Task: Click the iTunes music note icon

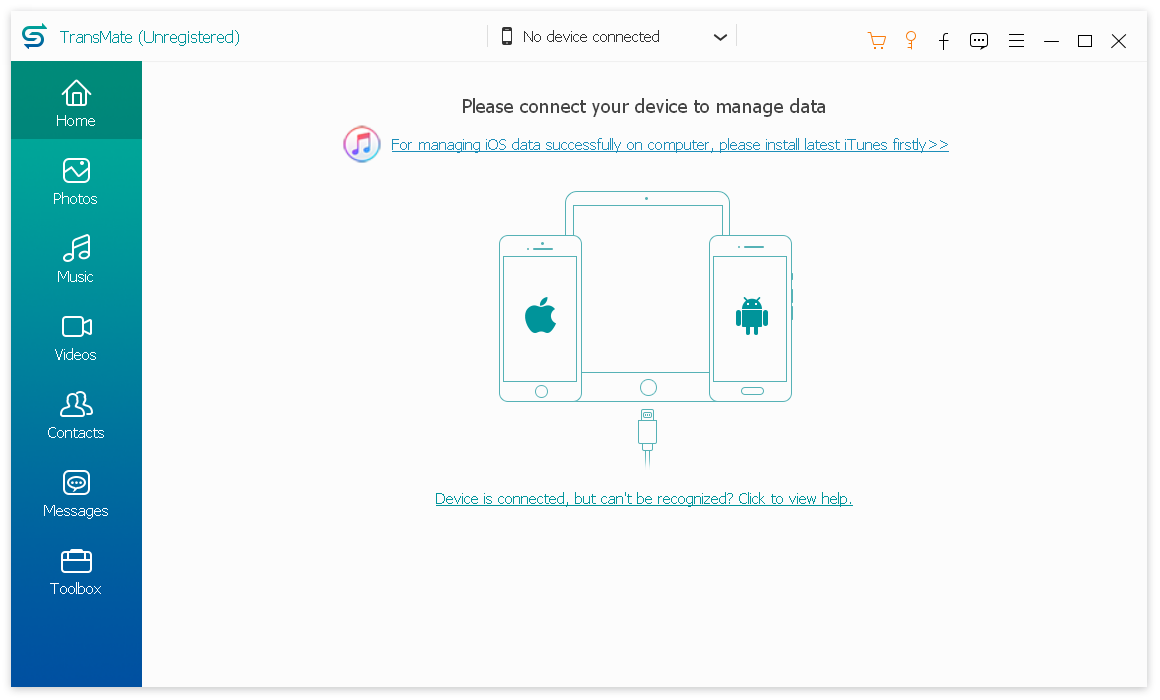Action: [x=362, y=144]
